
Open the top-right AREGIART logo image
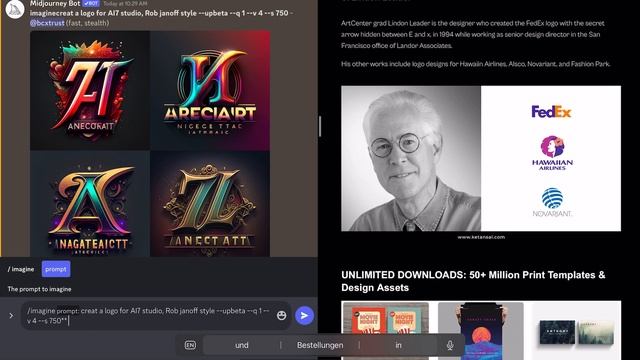click(x=210, y=90)
